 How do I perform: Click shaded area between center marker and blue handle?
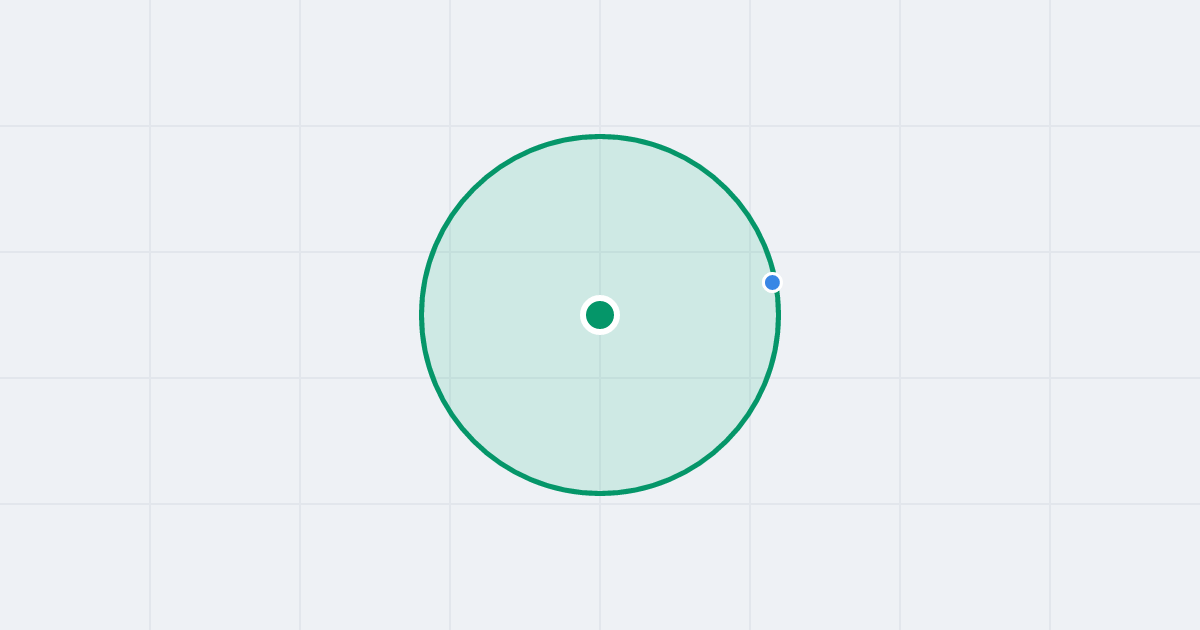pyautogui.click(x=690, y=299)
